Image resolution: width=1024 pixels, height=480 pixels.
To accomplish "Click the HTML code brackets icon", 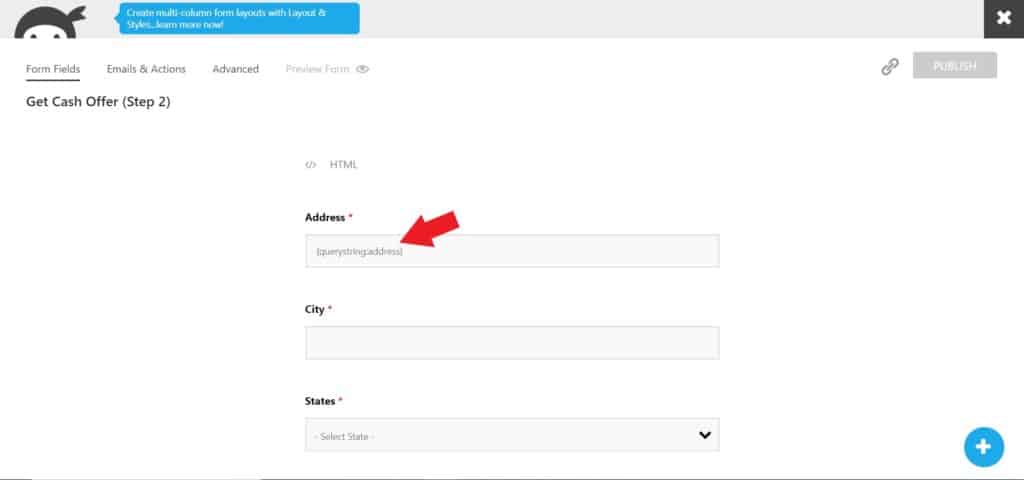I will [x=311, y=165].
